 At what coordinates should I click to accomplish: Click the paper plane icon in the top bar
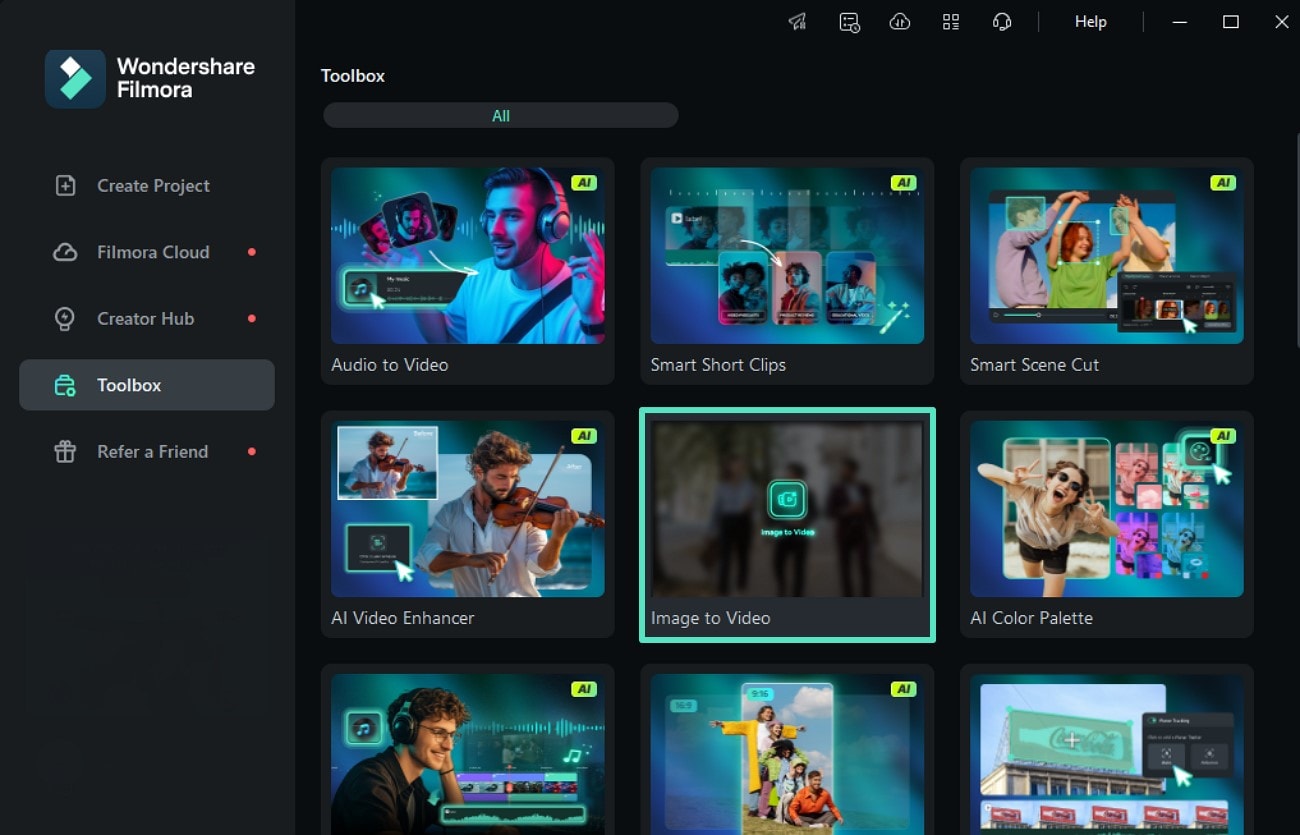(797, 22)
